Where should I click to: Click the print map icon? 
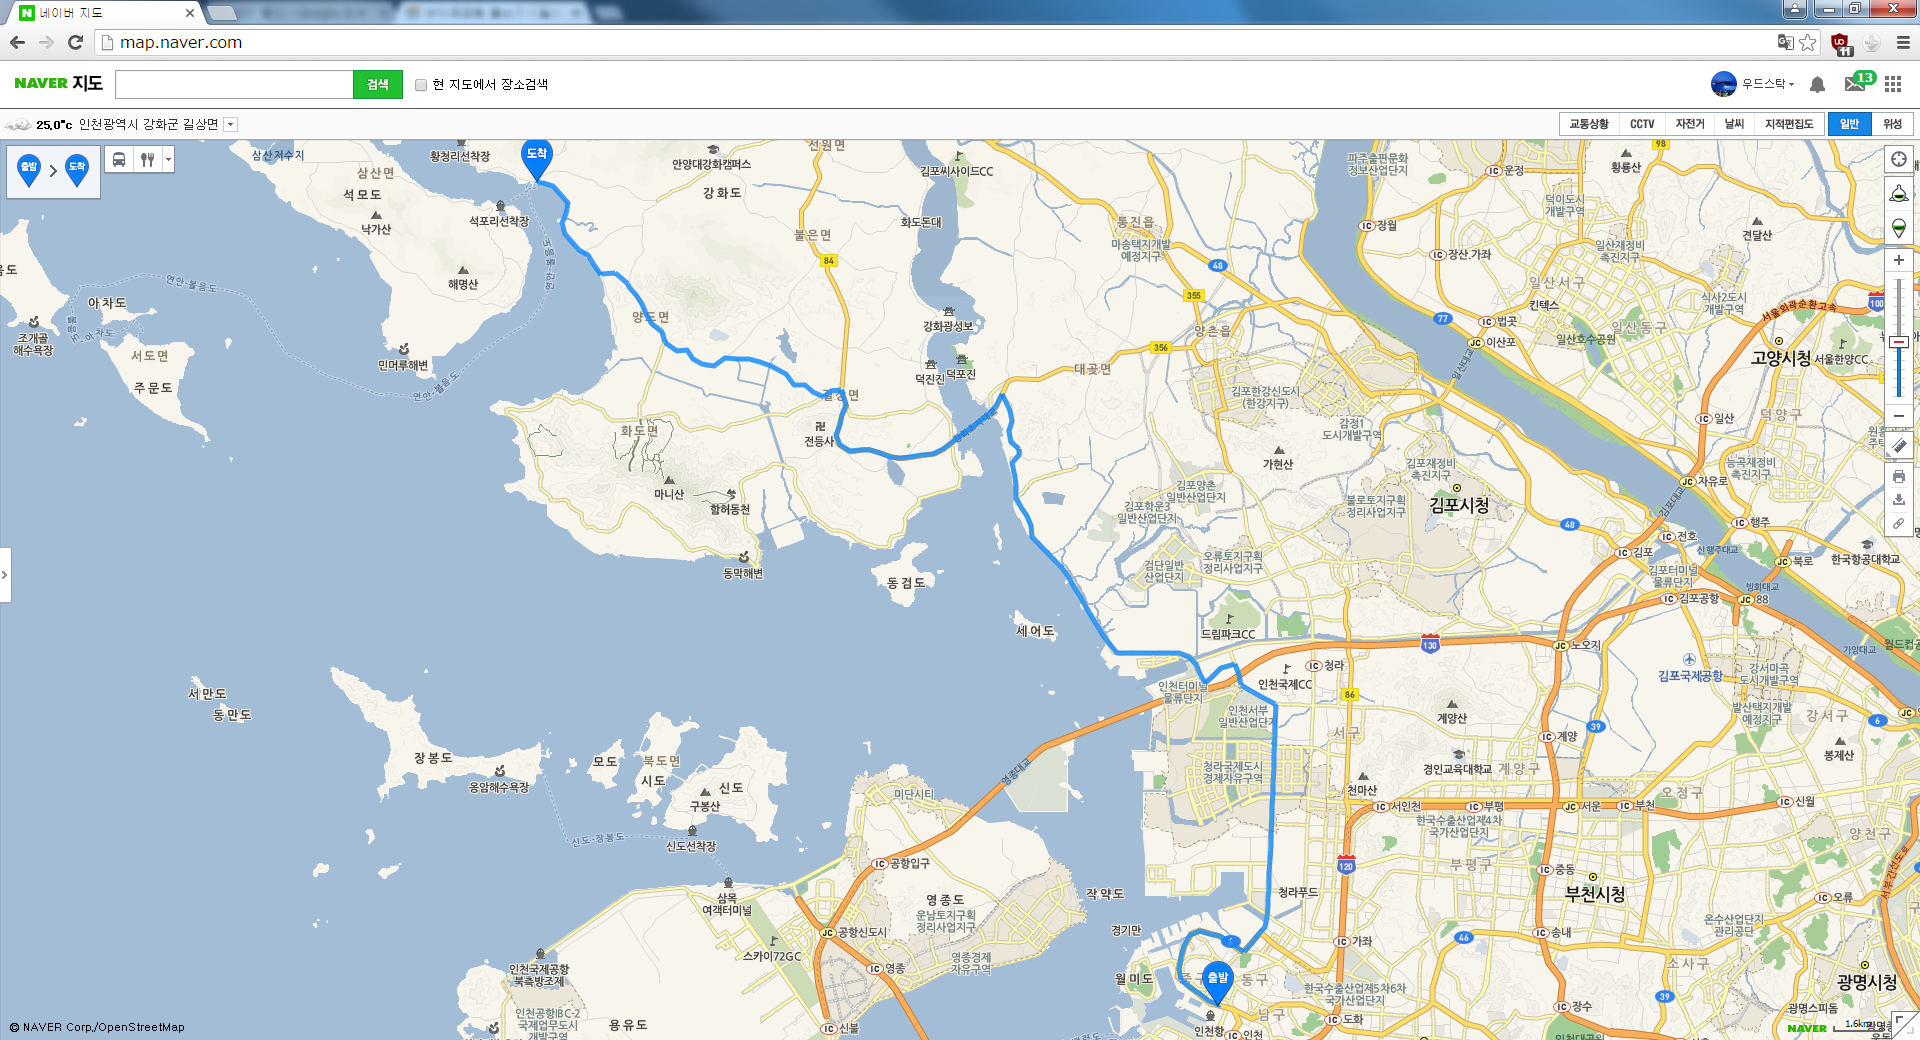[x=1898, y=477]
